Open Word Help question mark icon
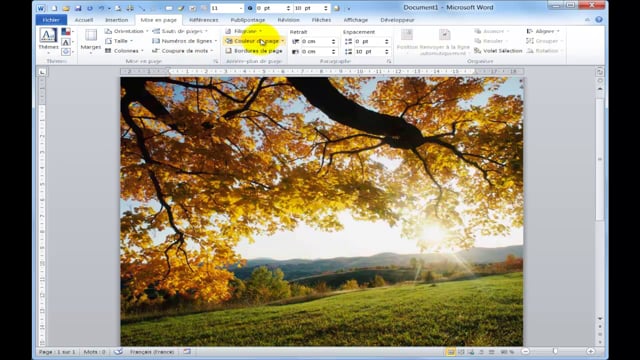The height and width of the screenshot is (360, 640). [599, 20]
